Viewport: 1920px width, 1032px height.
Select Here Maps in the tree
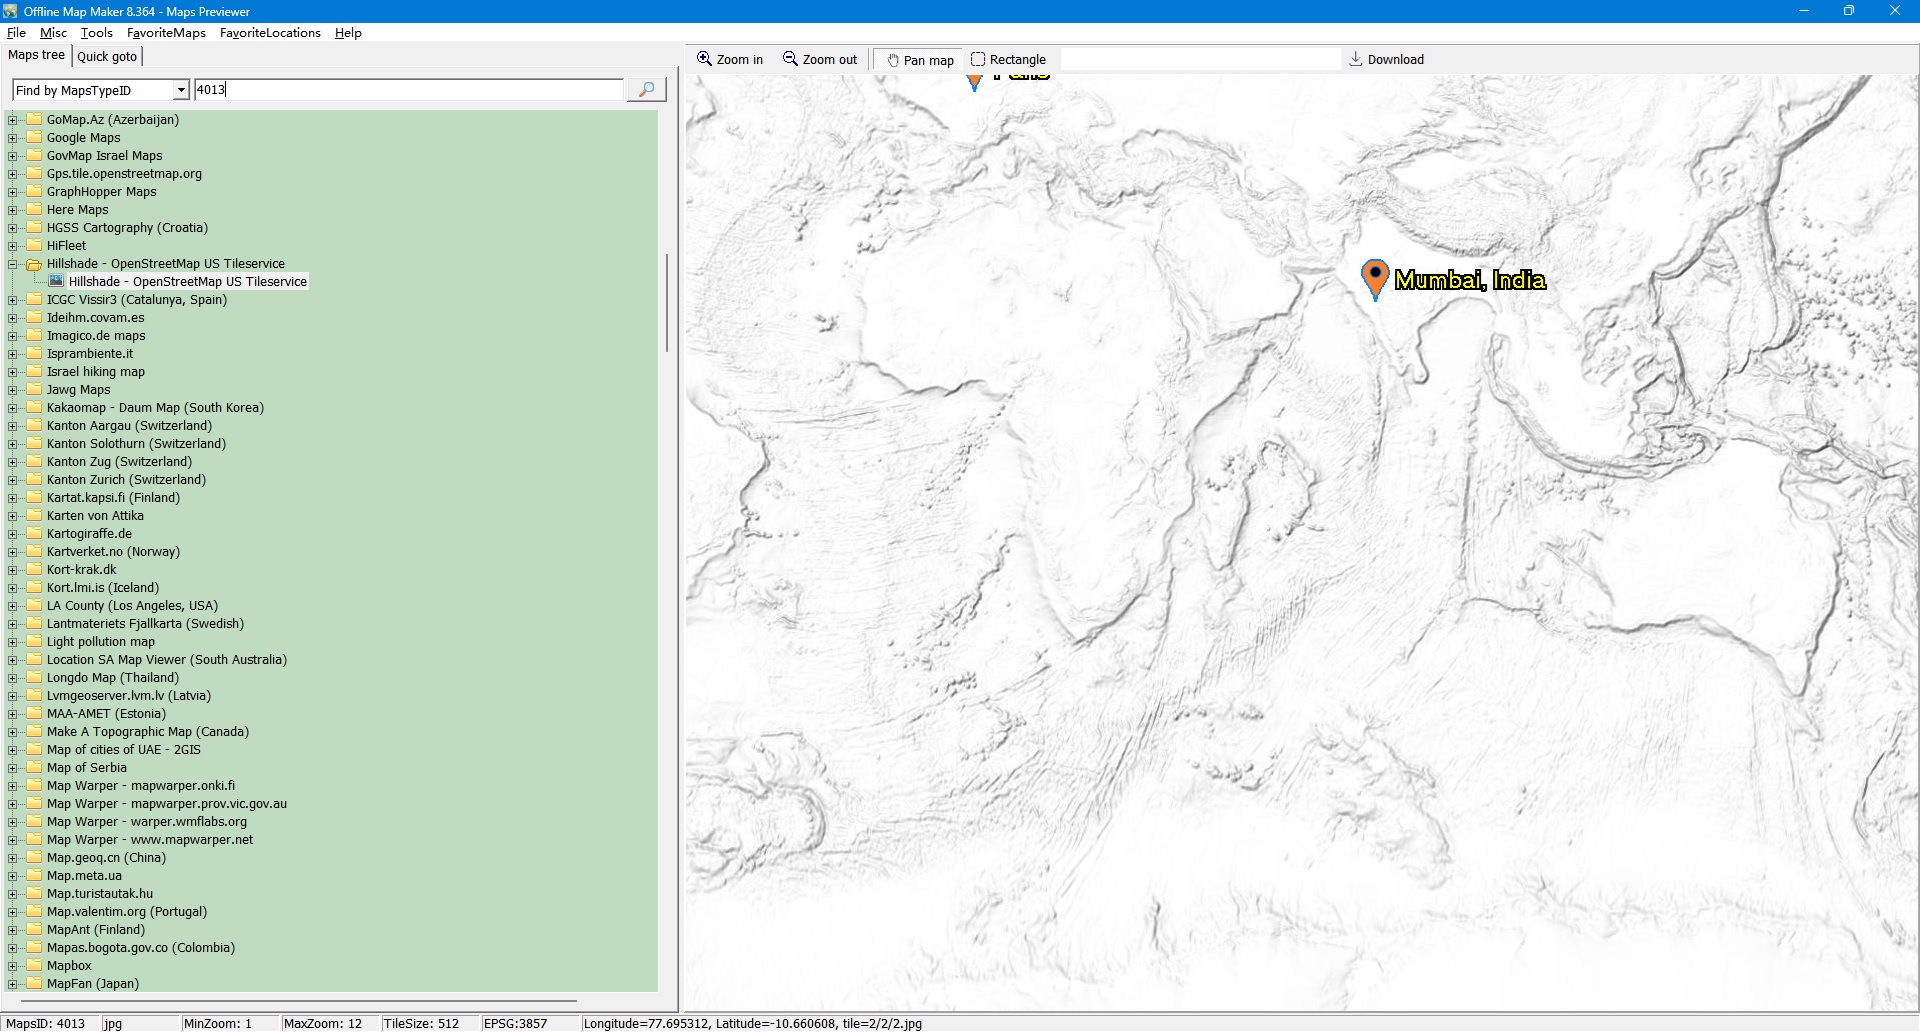click(77, 210)
